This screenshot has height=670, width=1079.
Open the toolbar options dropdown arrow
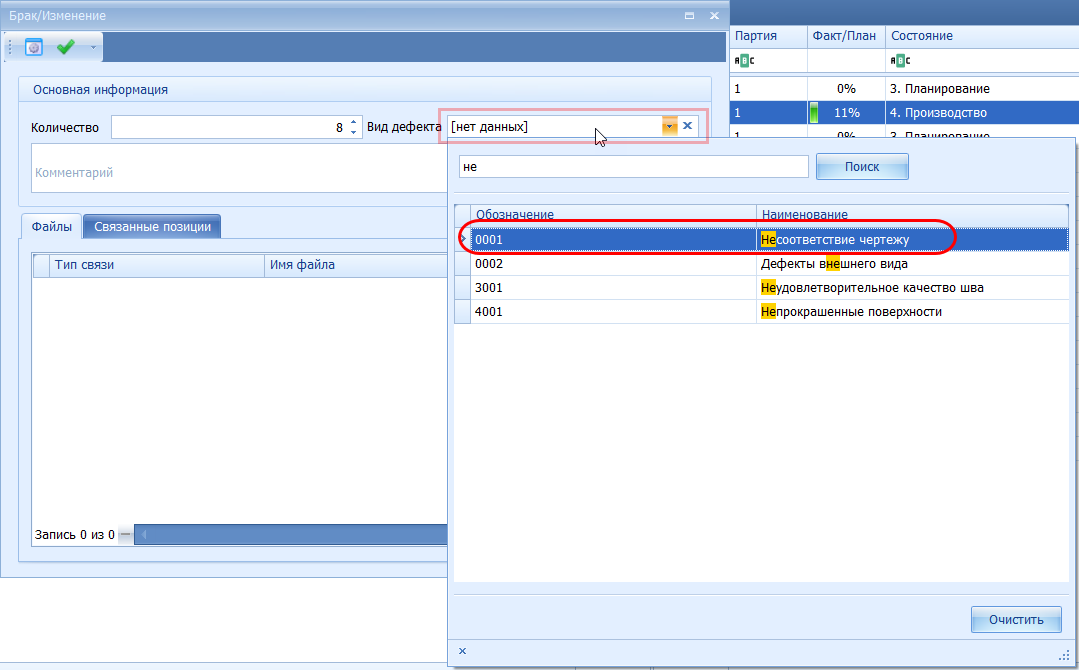pyautogui.click(x=93, y=47)
